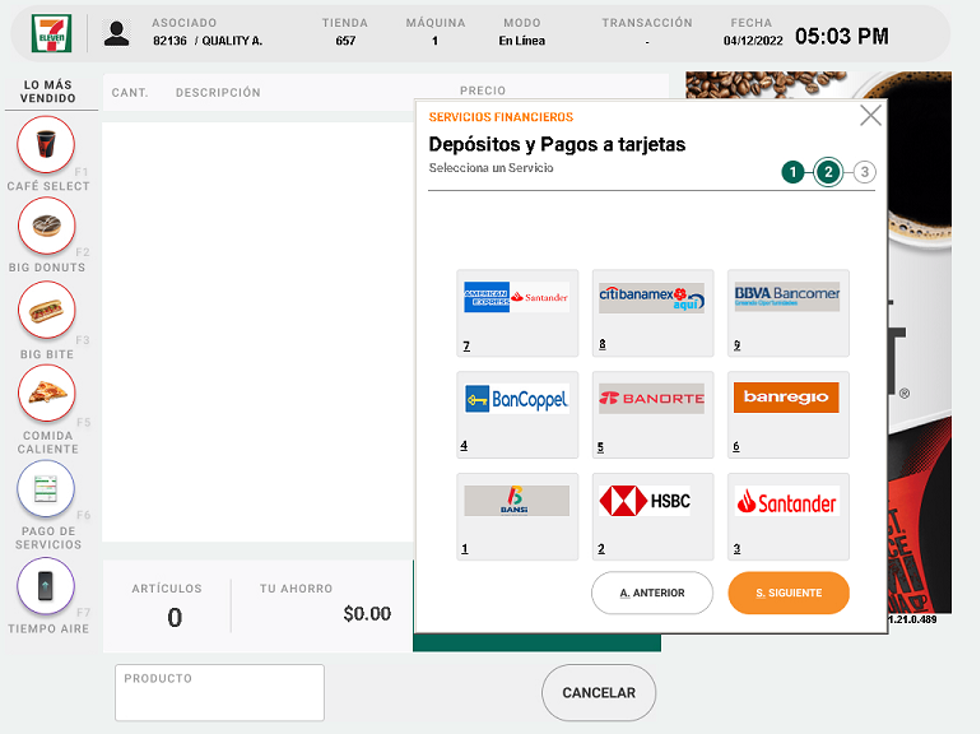Choose the Big Bite hot dog icon

tap(46, 310)
